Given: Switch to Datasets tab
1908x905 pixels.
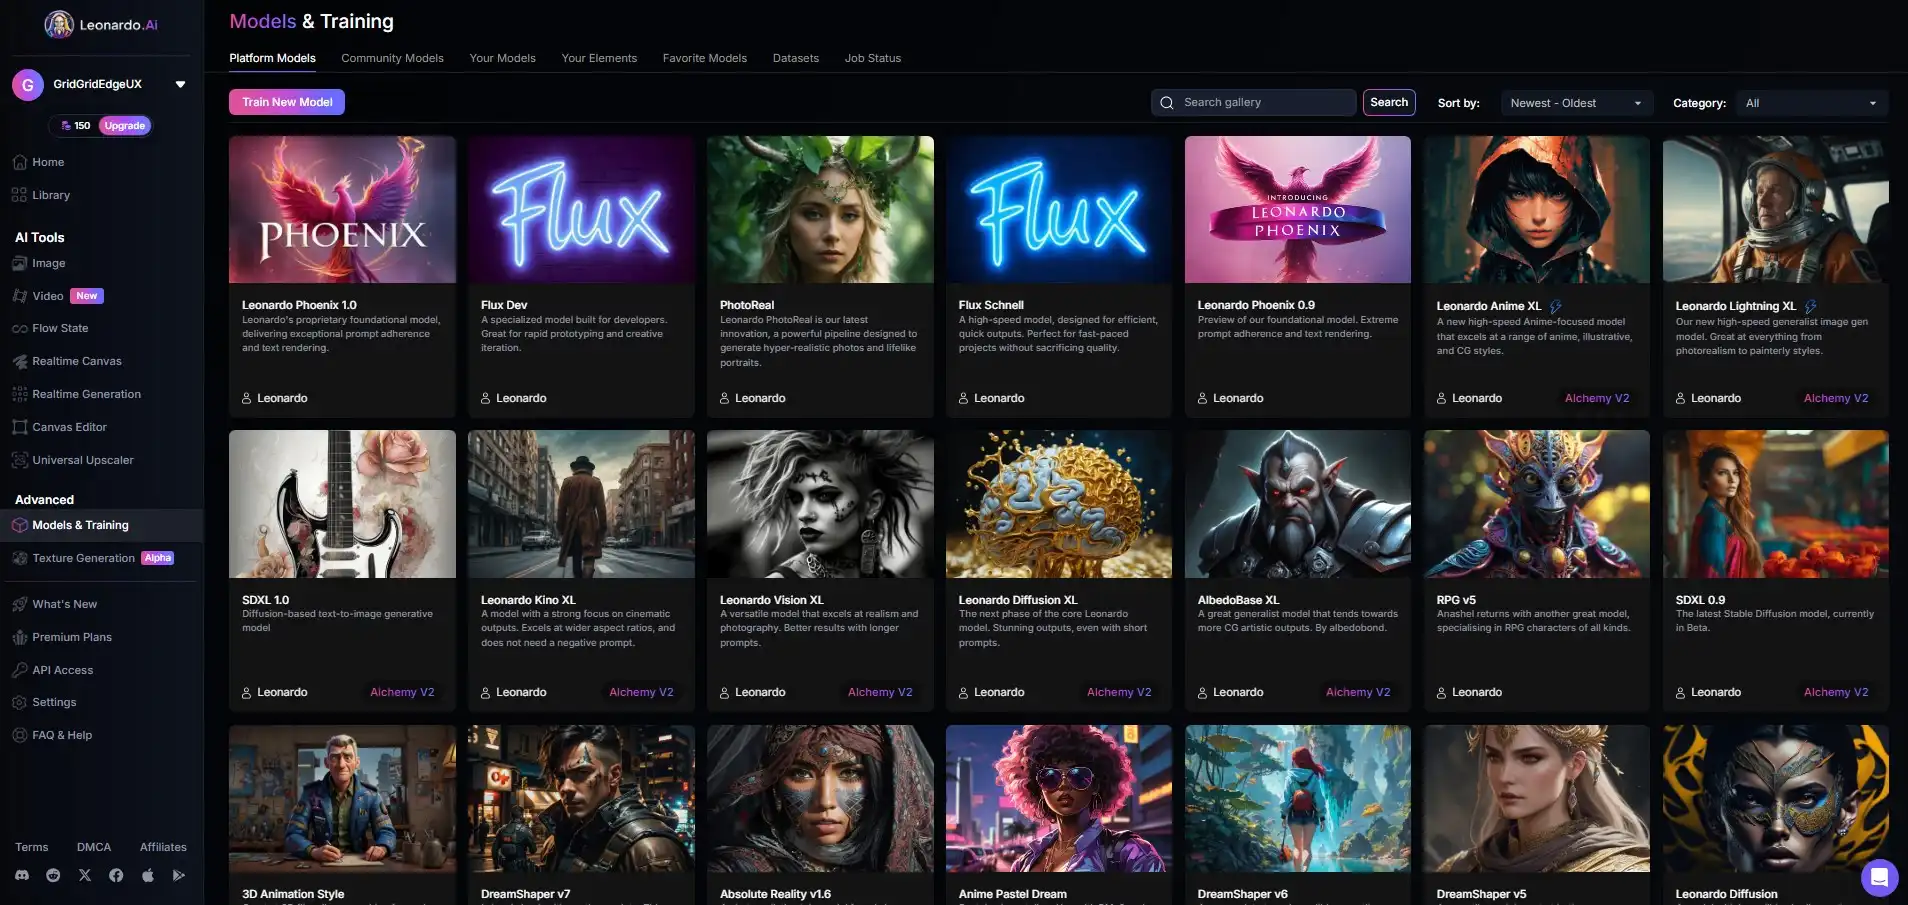Looking at the screenshot, I should [x=795, y=58].
